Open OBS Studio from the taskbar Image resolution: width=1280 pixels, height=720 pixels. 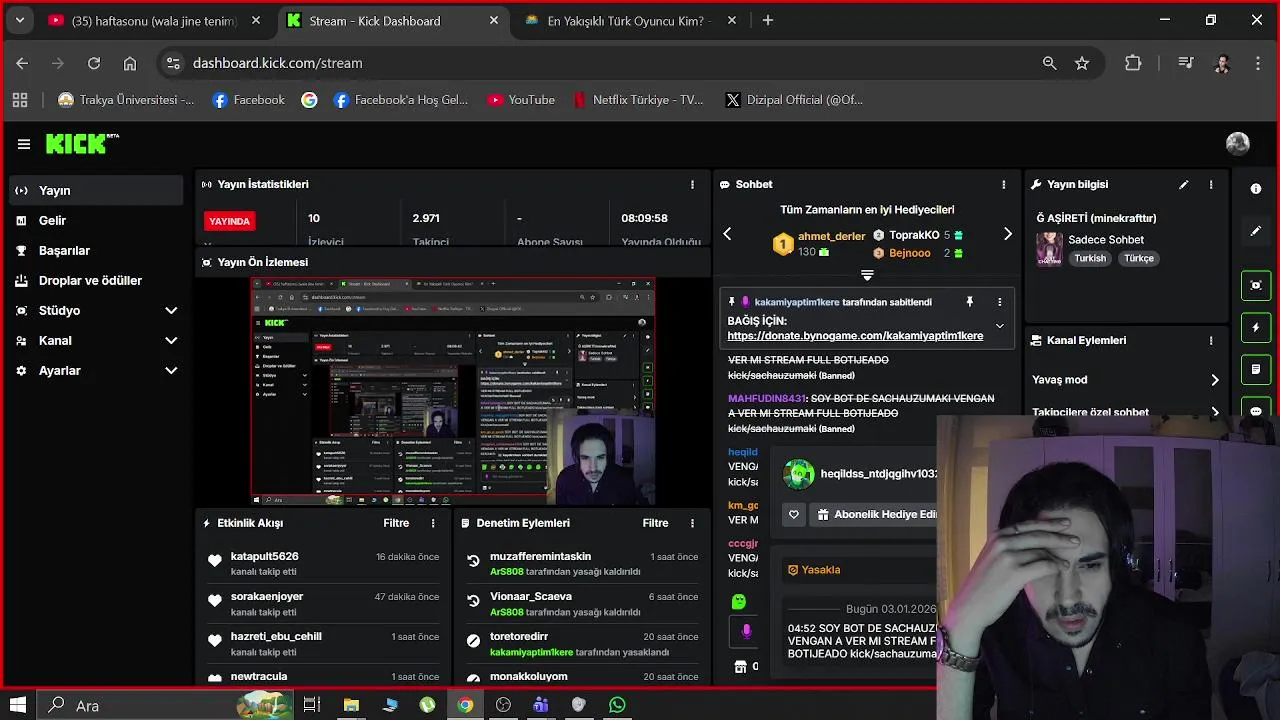[503, 705]
